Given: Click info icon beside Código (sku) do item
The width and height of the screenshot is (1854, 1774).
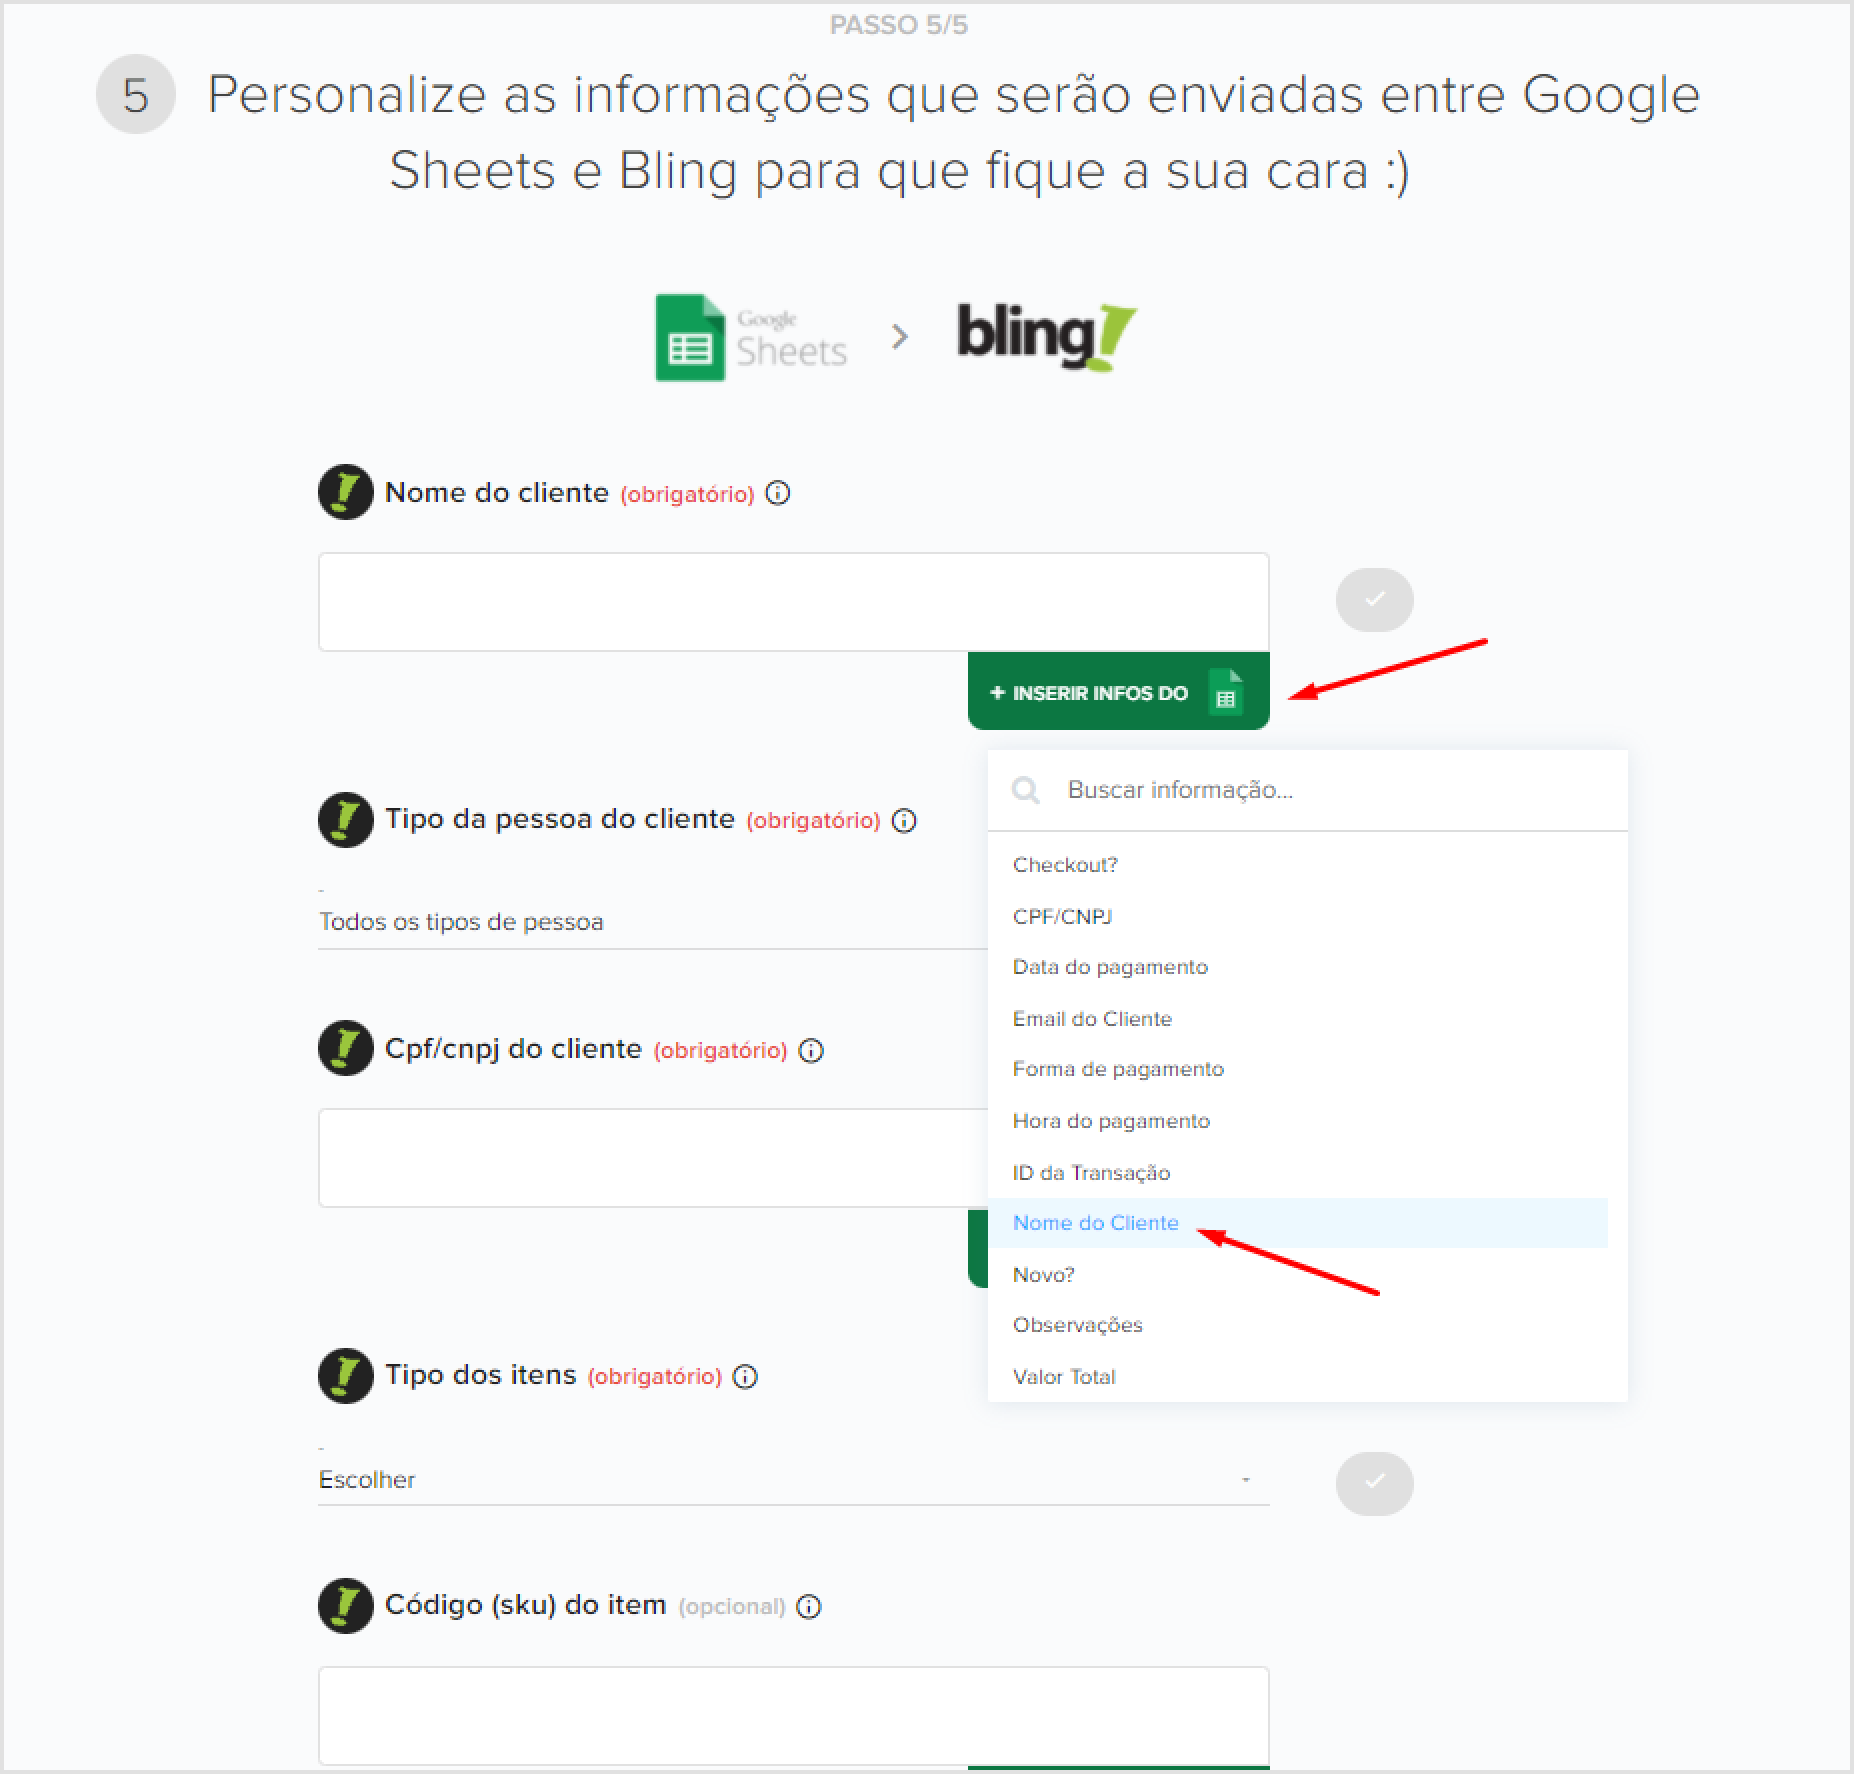Looking at the screenshot, I should coord(808,1607).
